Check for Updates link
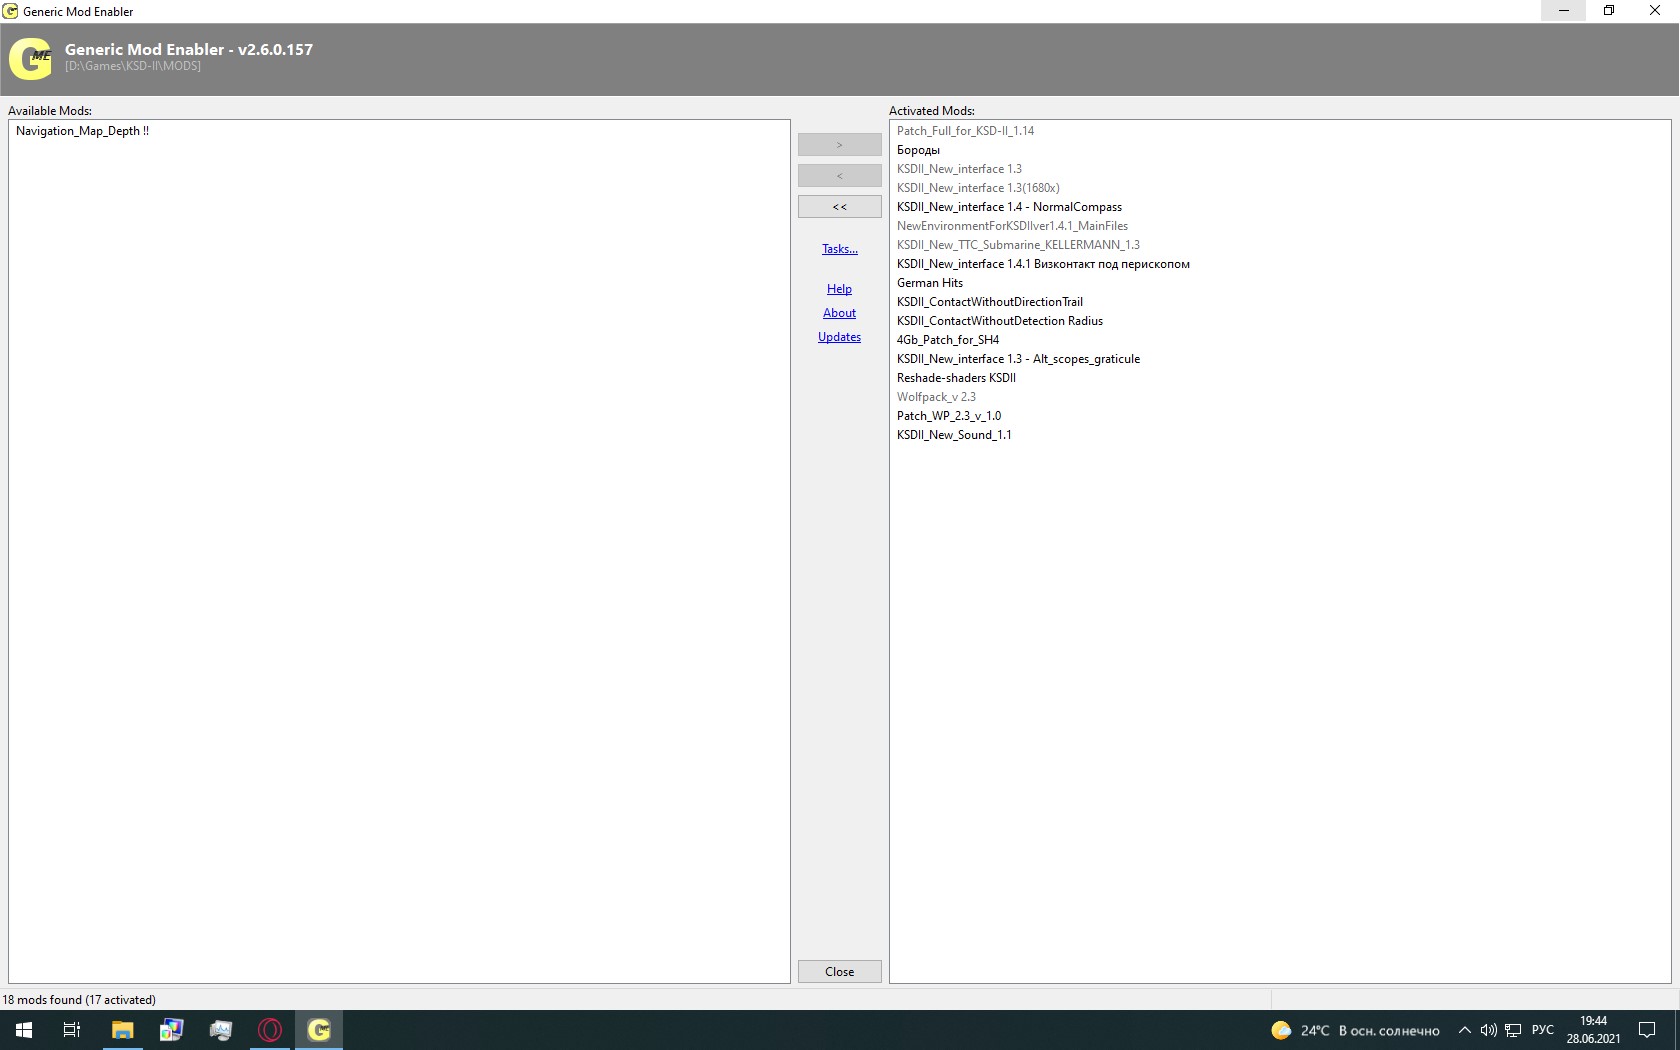Image resolution: width=1680 pixels, height=1050 pixels. coord(839,337)
